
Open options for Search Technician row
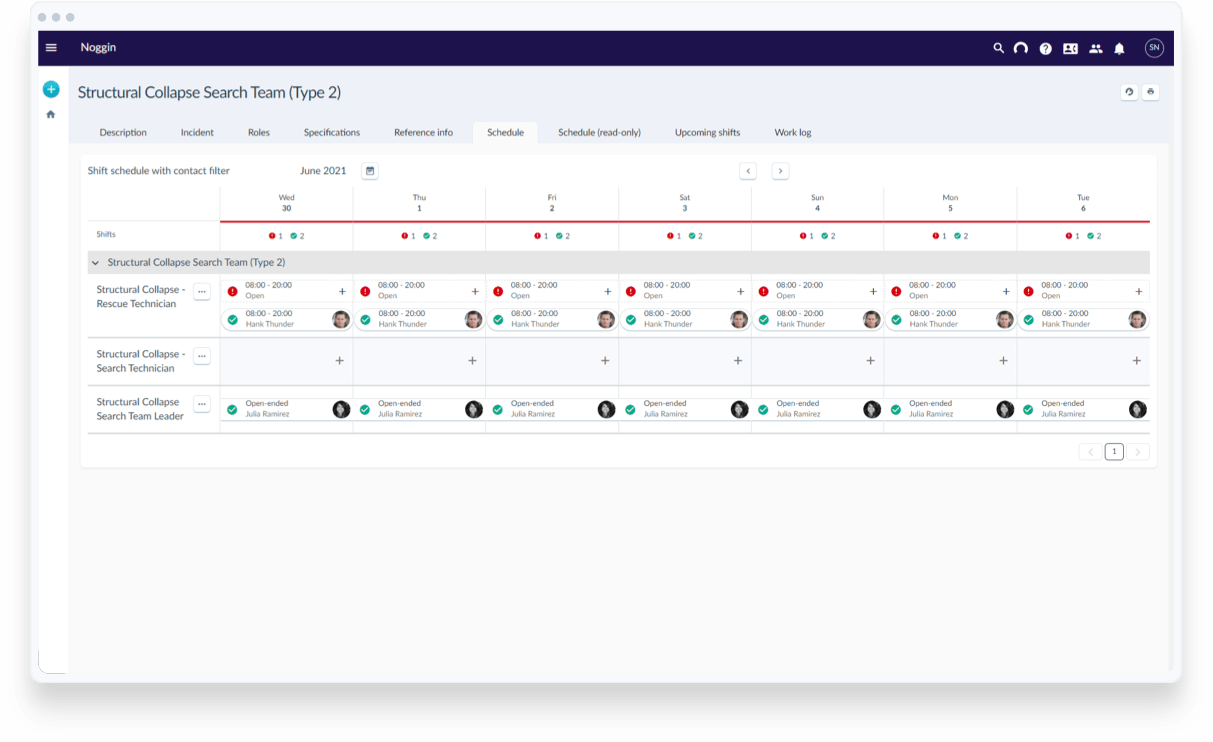point(202,355)
